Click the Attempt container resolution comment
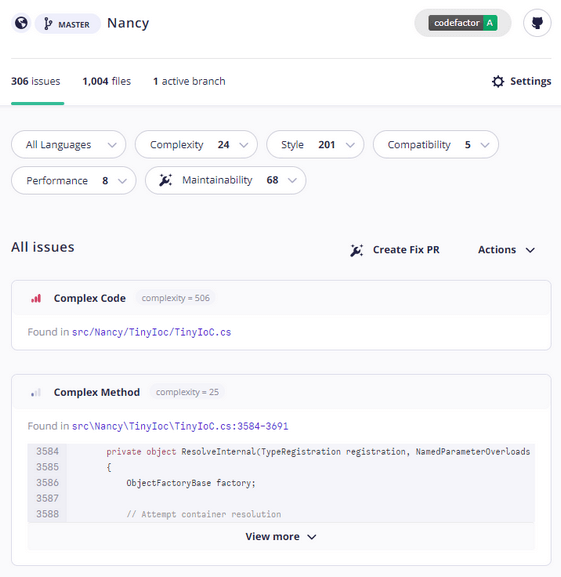The width and height of the screenshot is (561, 577). pyautogui.click(x=204, y=514)
